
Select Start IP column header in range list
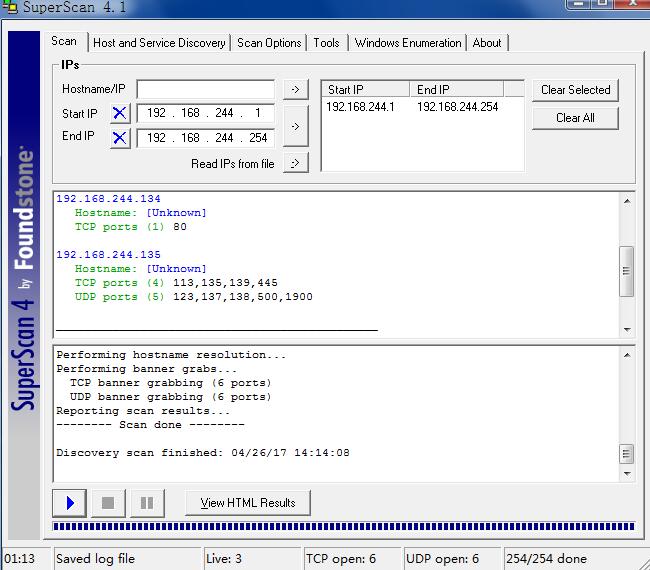pos(366,90)
